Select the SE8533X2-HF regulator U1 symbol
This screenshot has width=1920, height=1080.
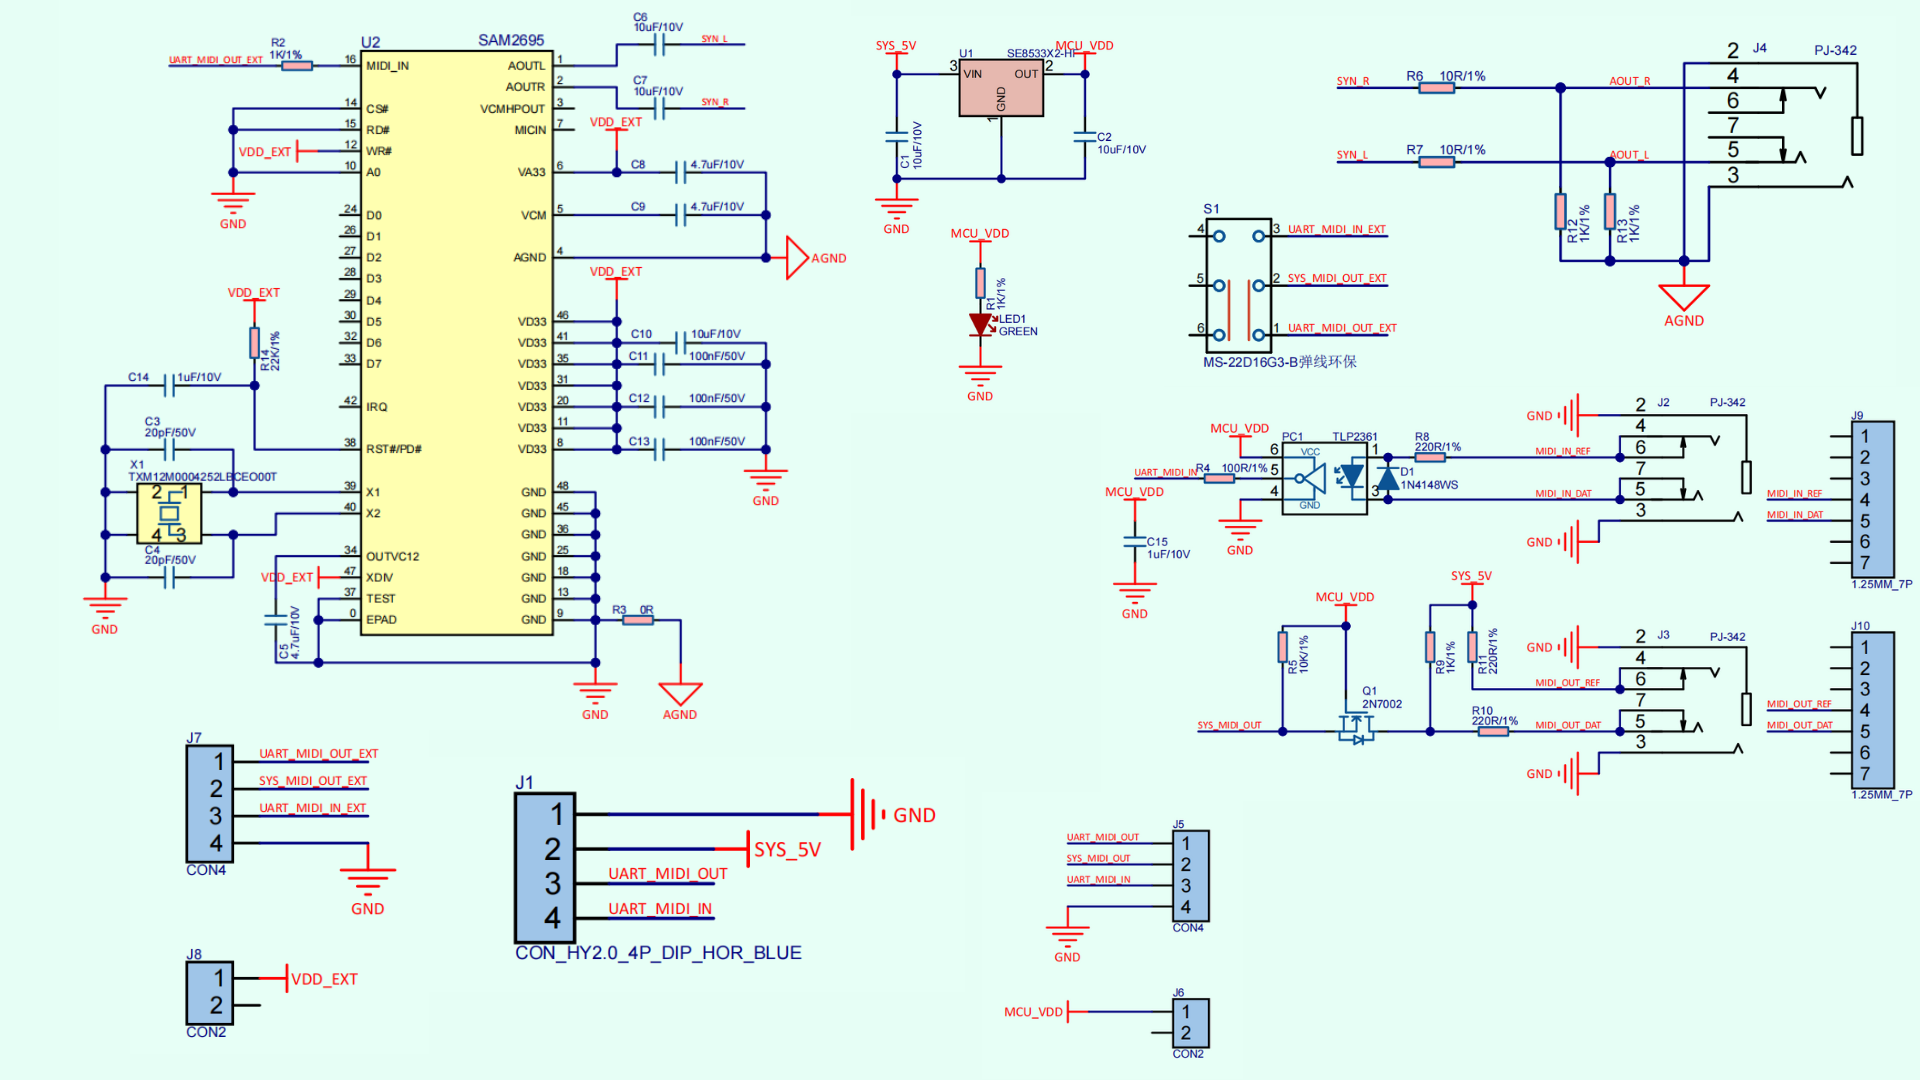(x=1001, y=88)
